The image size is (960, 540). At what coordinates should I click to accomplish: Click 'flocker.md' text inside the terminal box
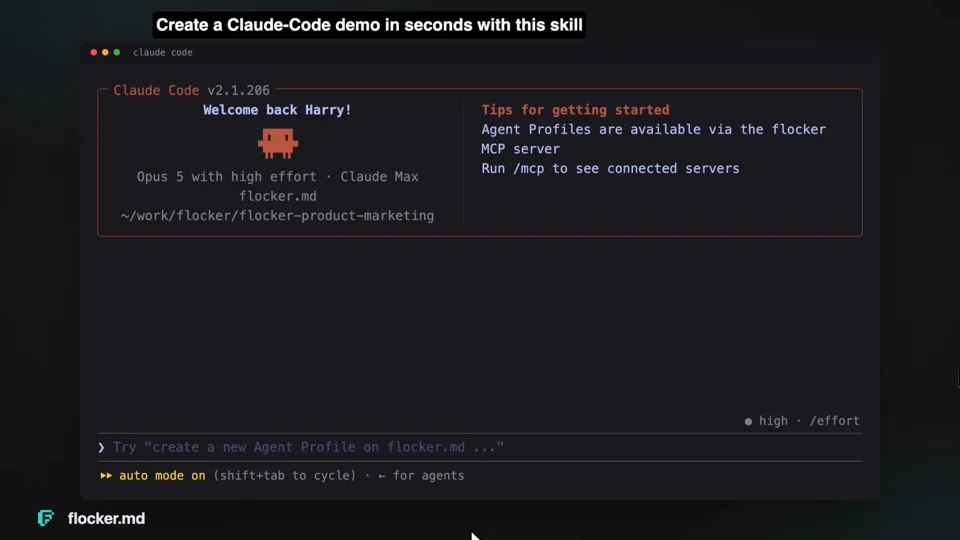278,197
